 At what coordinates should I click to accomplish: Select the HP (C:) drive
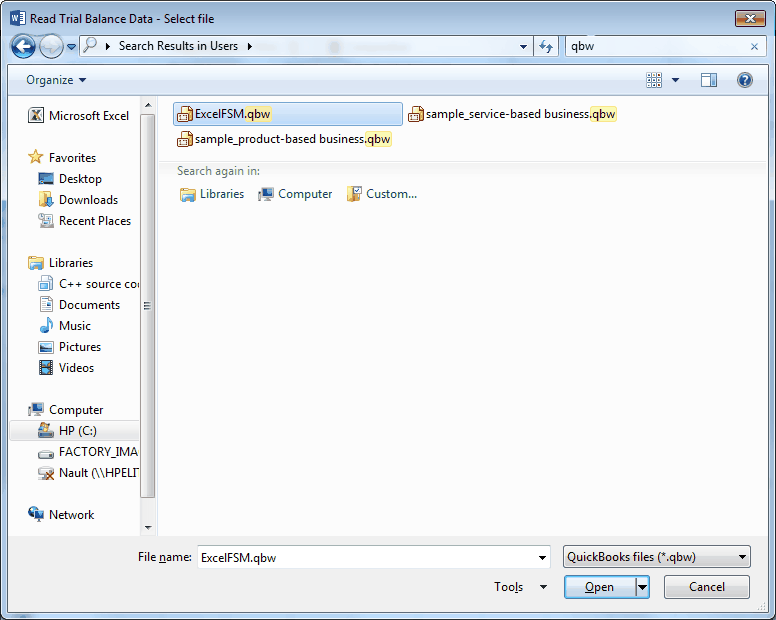tap(74, 430)
